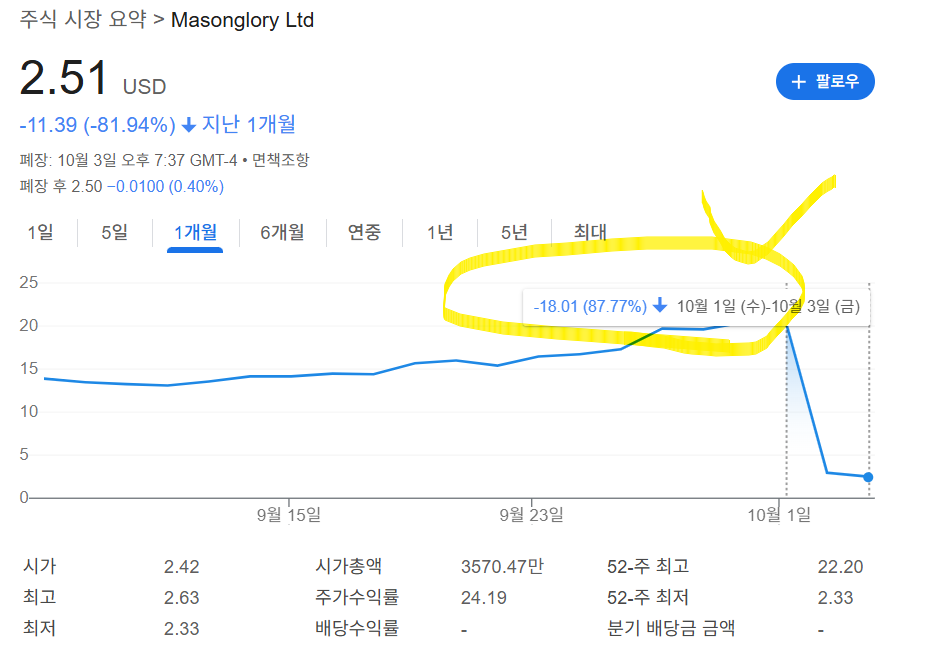The image size is (936, 654).
Task: Select the active 1개월 tab
Action: tap(195, 232)
